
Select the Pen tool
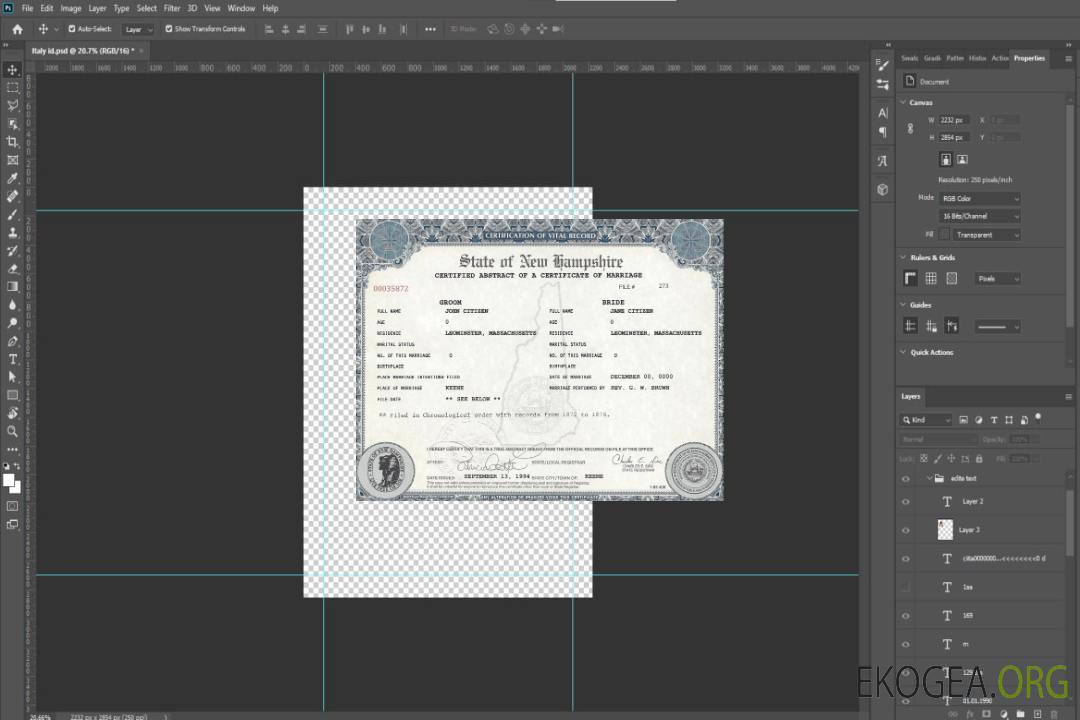(12, 341)
